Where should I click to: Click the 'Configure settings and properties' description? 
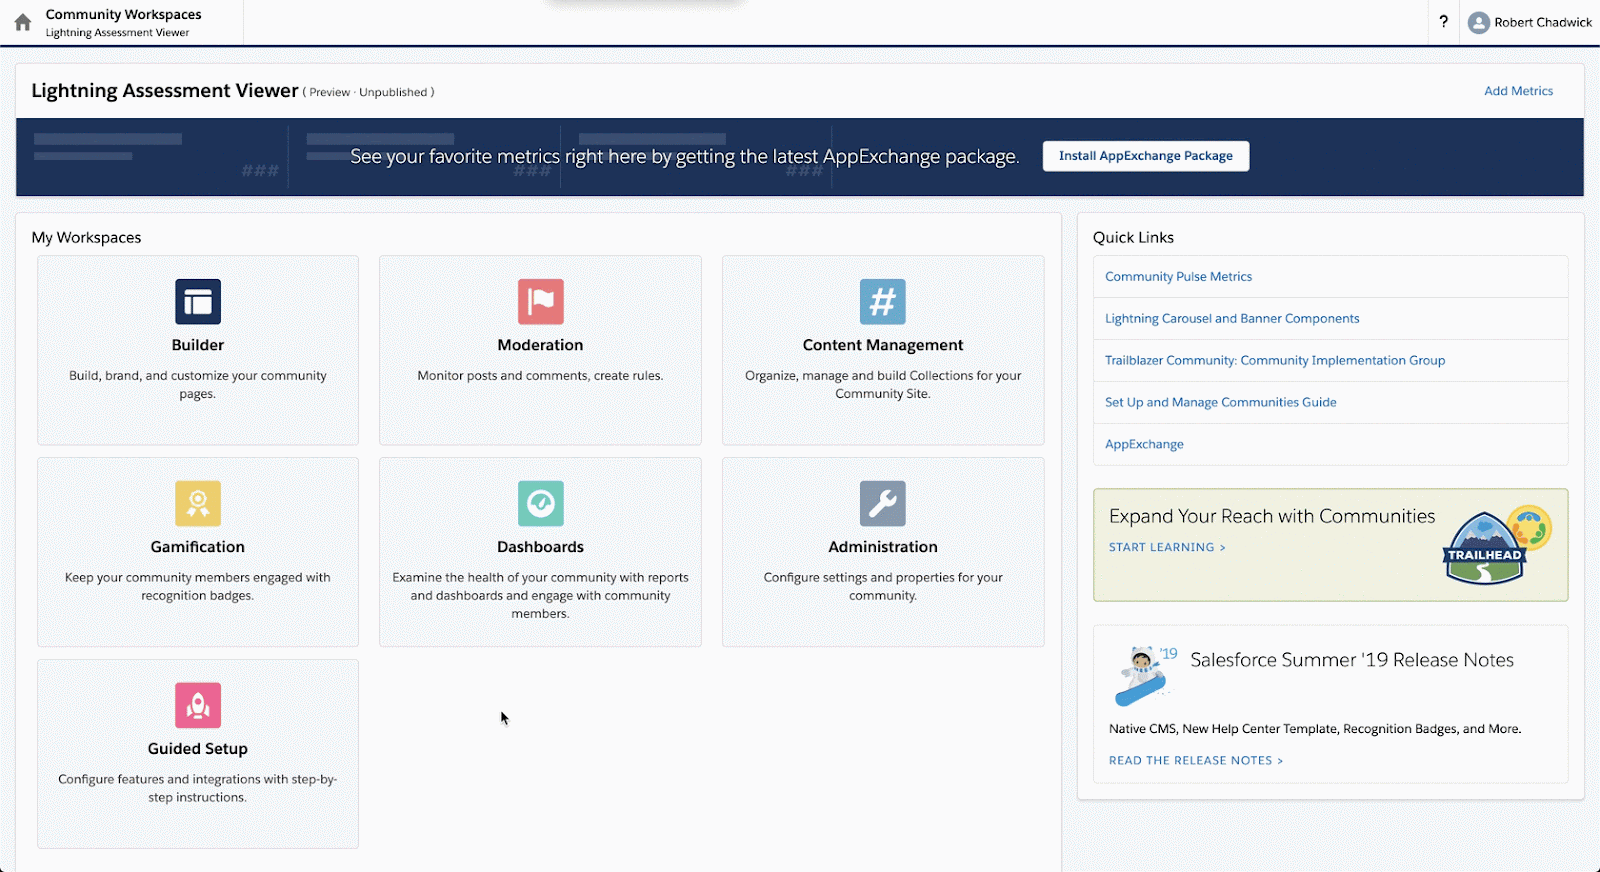pyautogui.click(x=883, y=587)
